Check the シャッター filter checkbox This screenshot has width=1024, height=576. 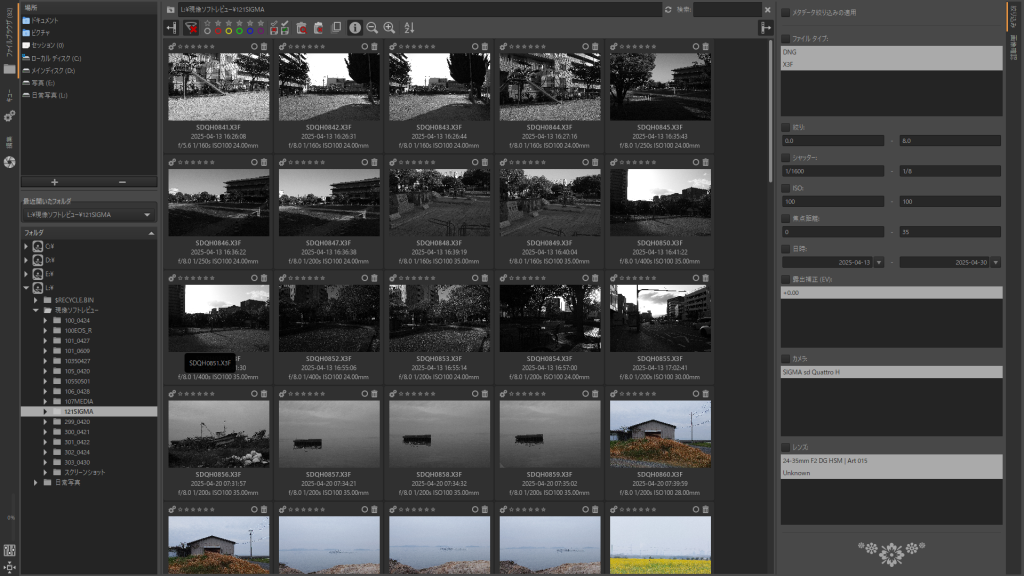click(786, 157)
